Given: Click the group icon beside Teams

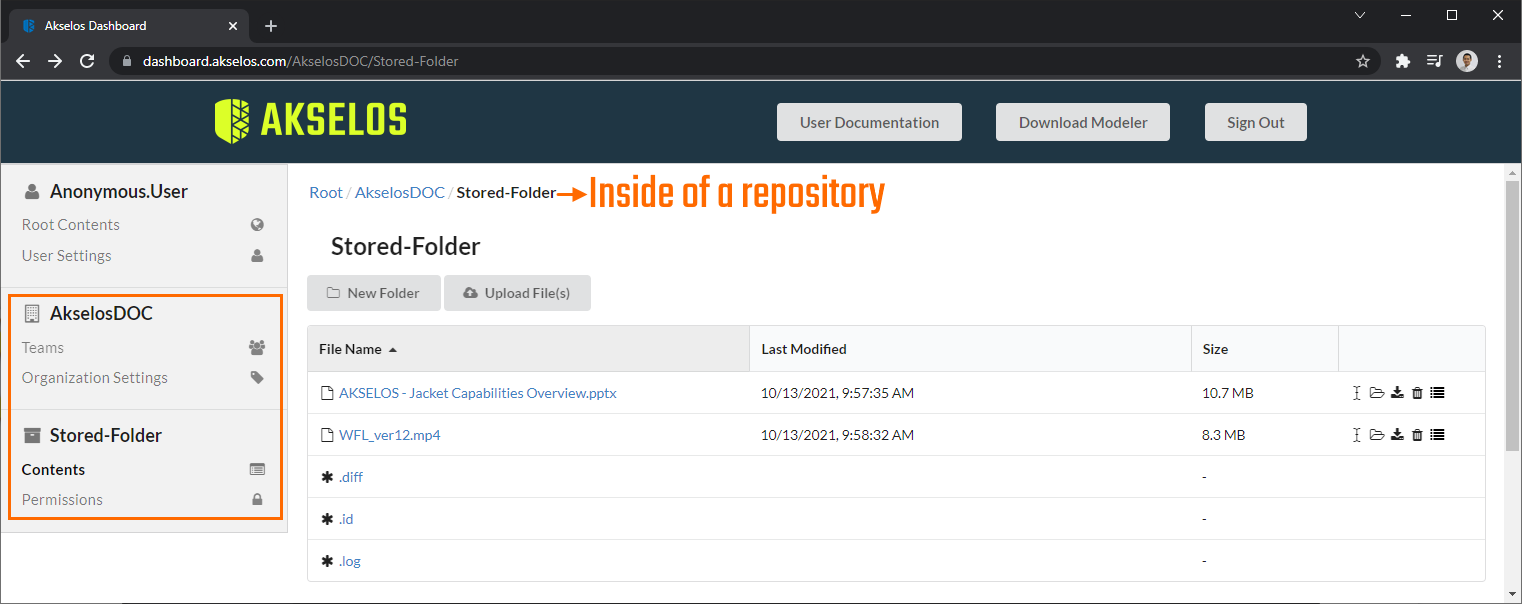Looking at the screenshot, I should tap(257, 348).
